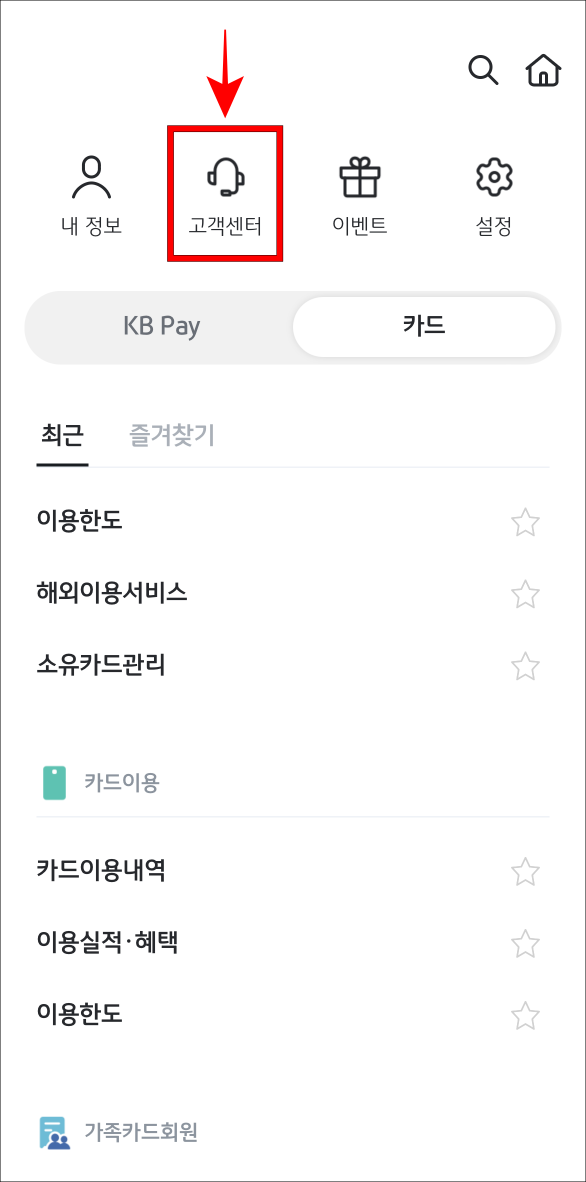Image resolution: width=586 pixels, height=1182 pixels.
Task: Open the 해외이용서비스 menu entry
Action: click(x=112, y=594)
